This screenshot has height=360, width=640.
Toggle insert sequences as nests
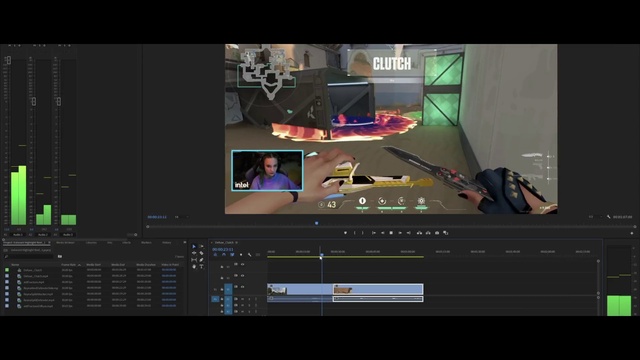point(215,255)
